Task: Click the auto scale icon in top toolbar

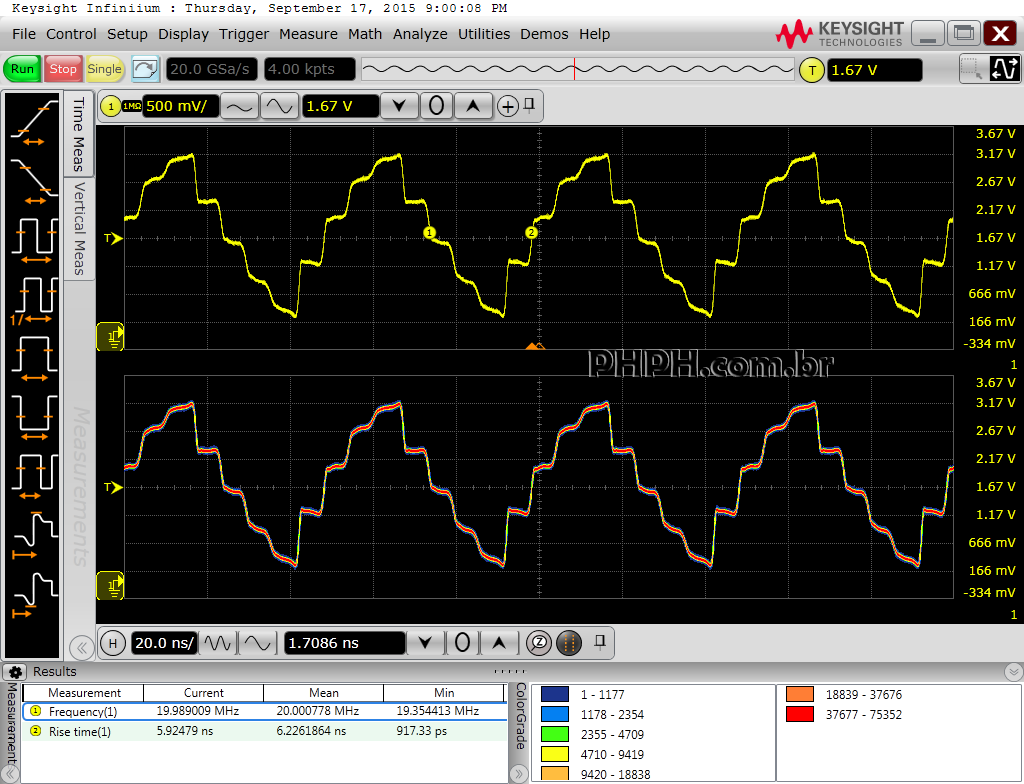Action: pyautogui.click(x=146, y=69)
